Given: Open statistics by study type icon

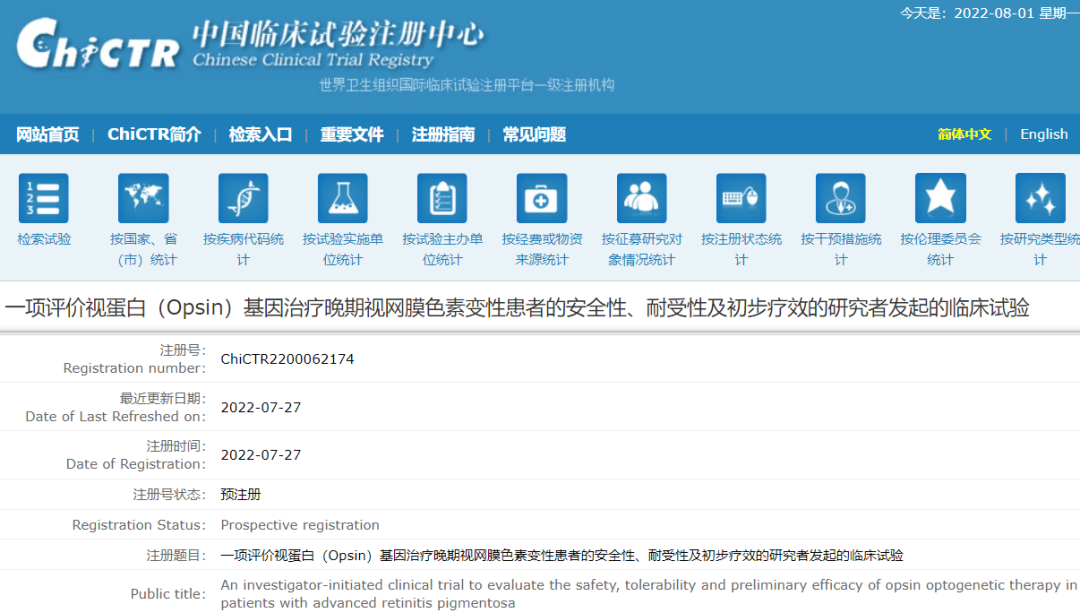Looking at the screenshot, I should coord(1039,198).
